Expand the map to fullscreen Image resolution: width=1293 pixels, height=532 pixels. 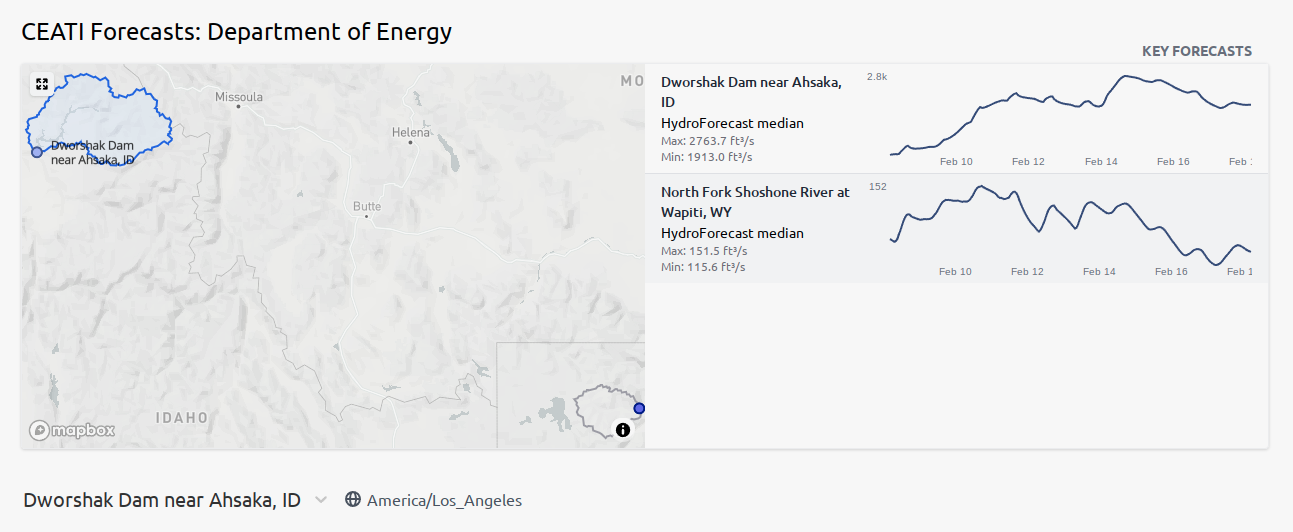(42, 85)
